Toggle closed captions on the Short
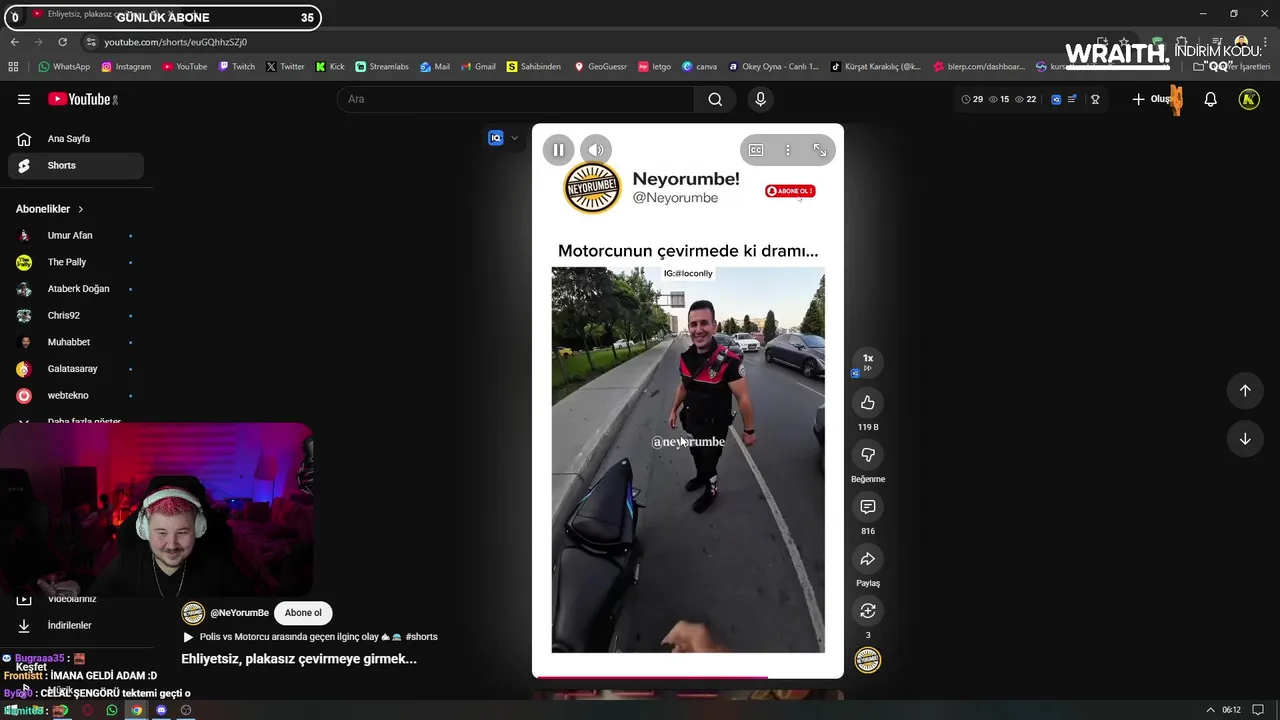This screenshot has height=720, width=1280. (x=756, y=150)
